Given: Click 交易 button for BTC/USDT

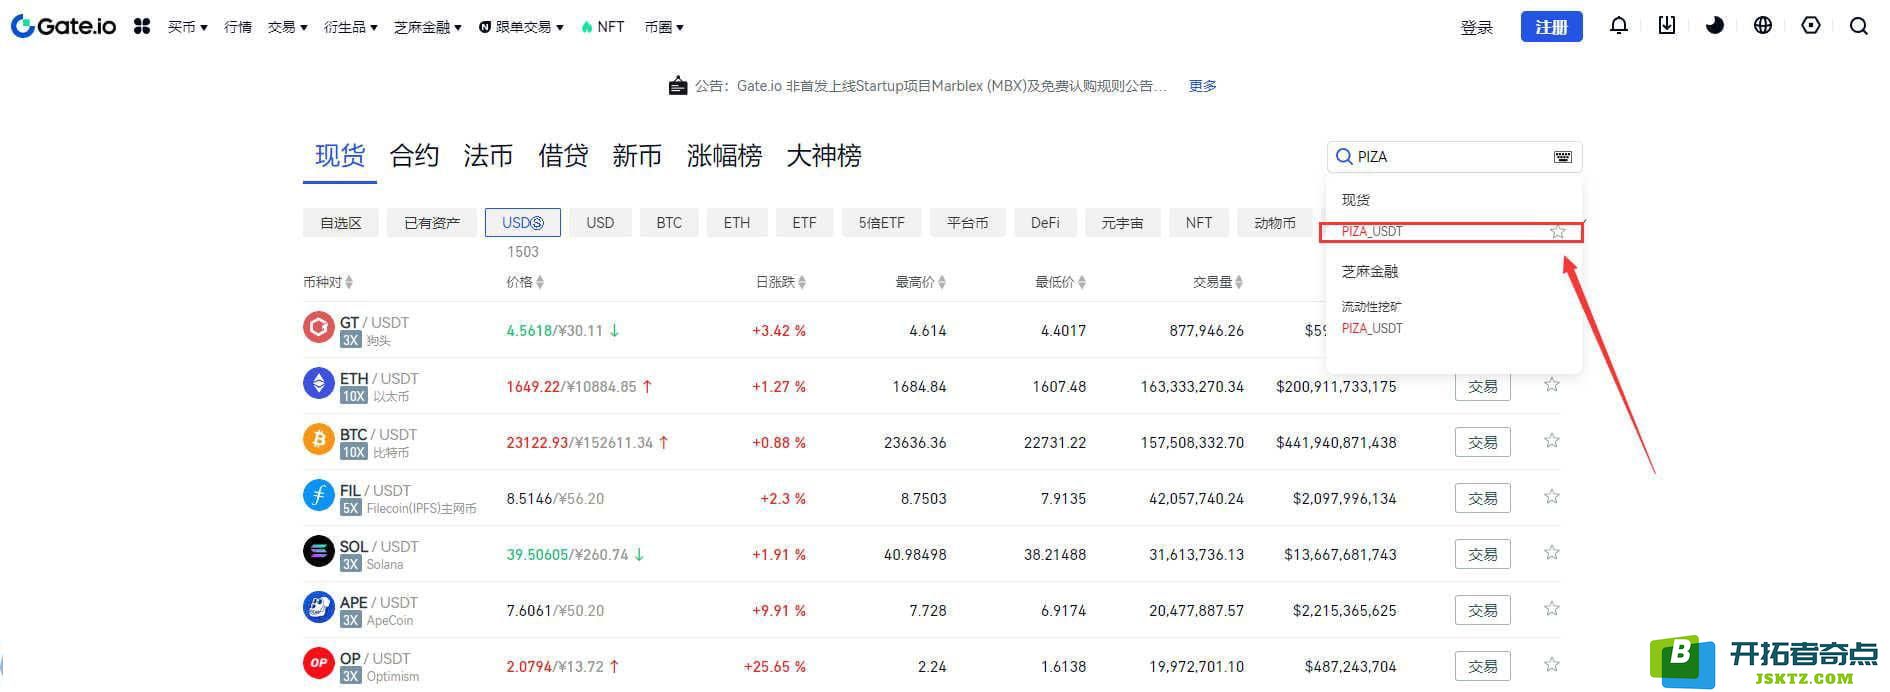Looking at the screenshot, I should pos(1483,443).
